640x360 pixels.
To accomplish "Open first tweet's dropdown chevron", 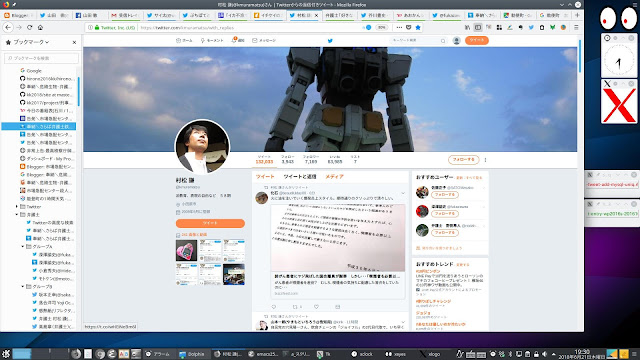I will point(403,193).
